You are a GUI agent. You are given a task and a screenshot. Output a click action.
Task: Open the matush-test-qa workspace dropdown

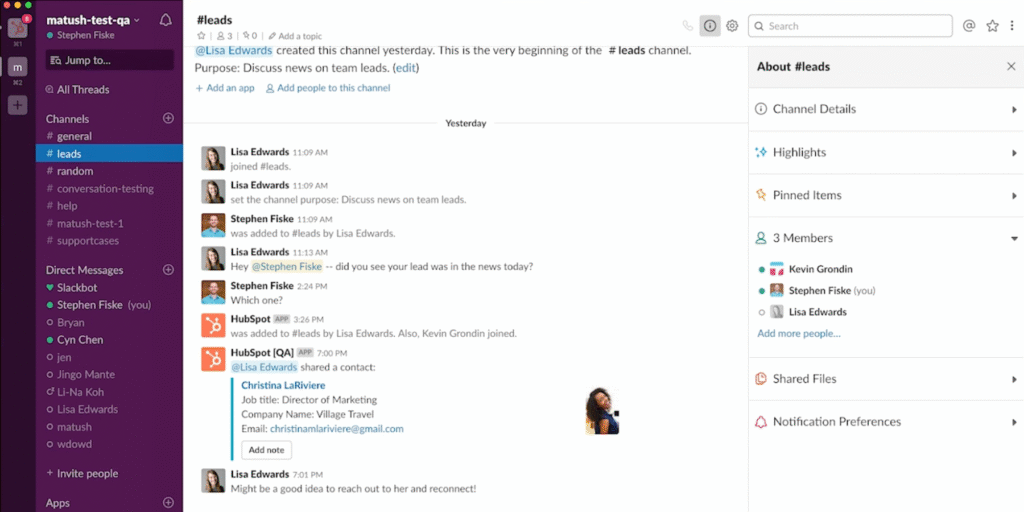coord(93,20)
